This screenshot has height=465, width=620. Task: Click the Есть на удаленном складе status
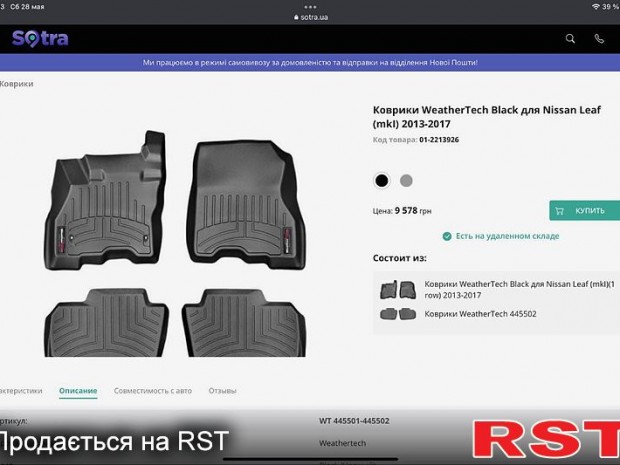pyautogui.click(x=501, y=236)
